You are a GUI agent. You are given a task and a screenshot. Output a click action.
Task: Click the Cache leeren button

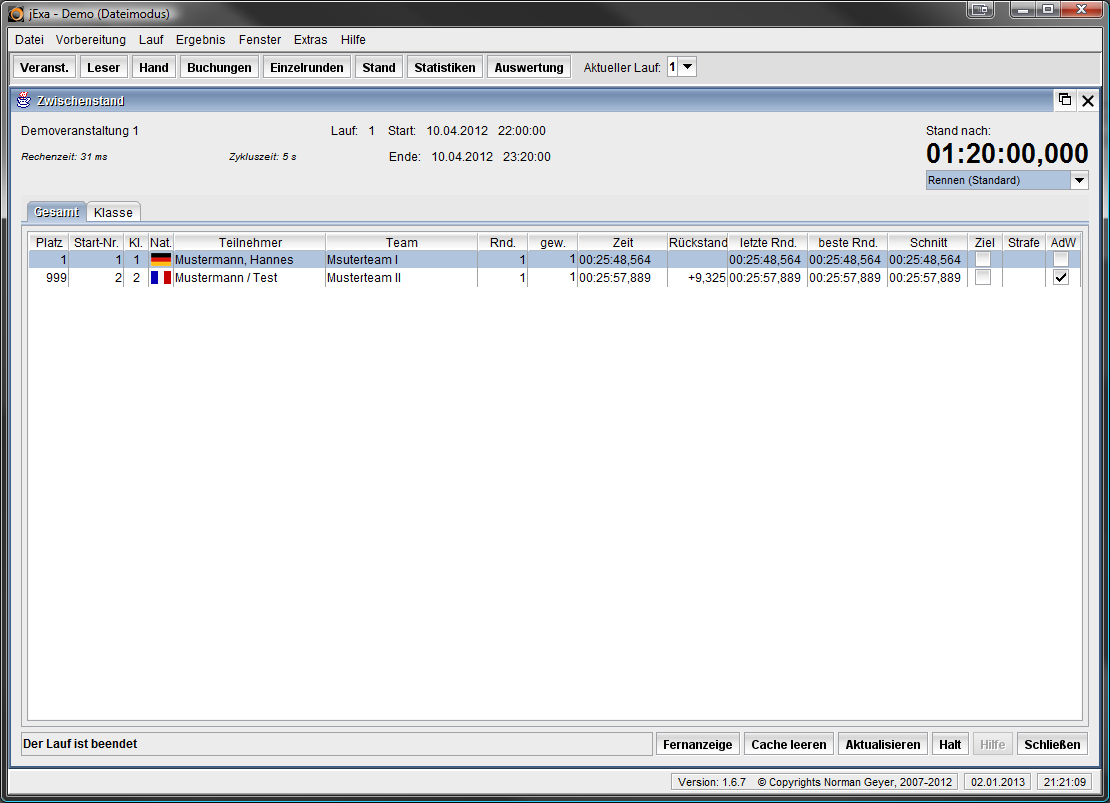[788, 744]
